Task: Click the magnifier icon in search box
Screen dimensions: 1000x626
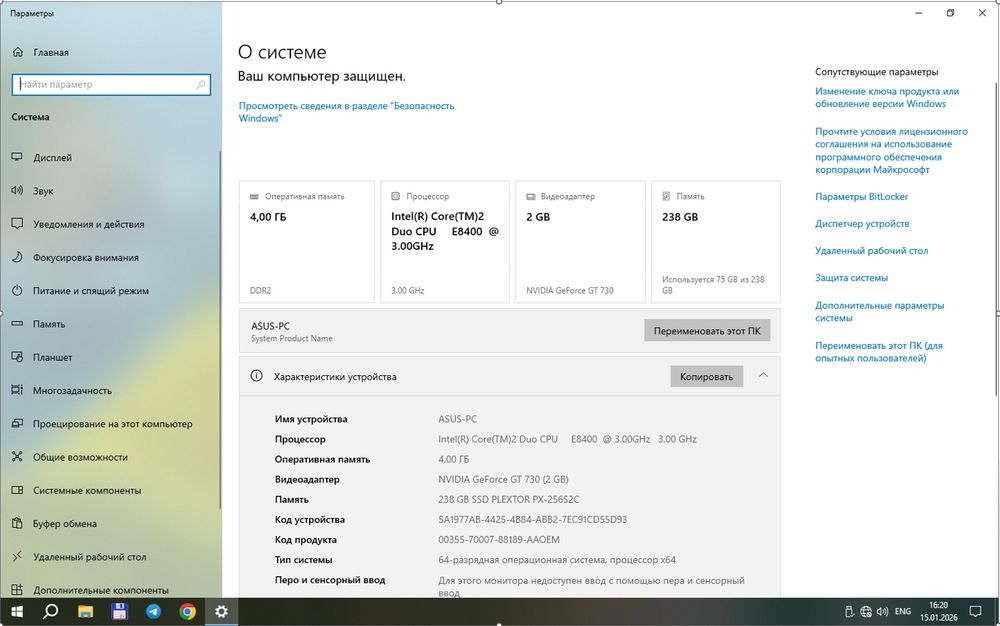Action: (x=200, y=84)
